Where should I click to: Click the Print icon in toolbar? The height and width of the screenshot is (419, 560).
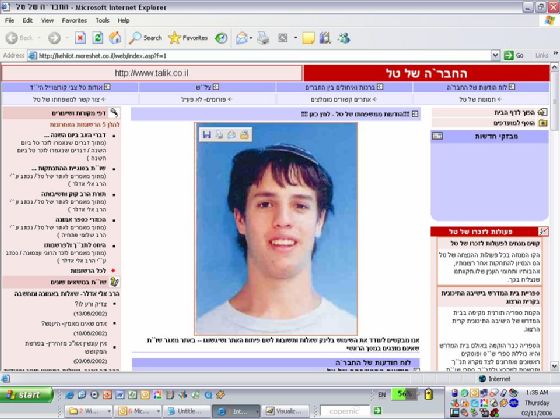coord(264,38)
